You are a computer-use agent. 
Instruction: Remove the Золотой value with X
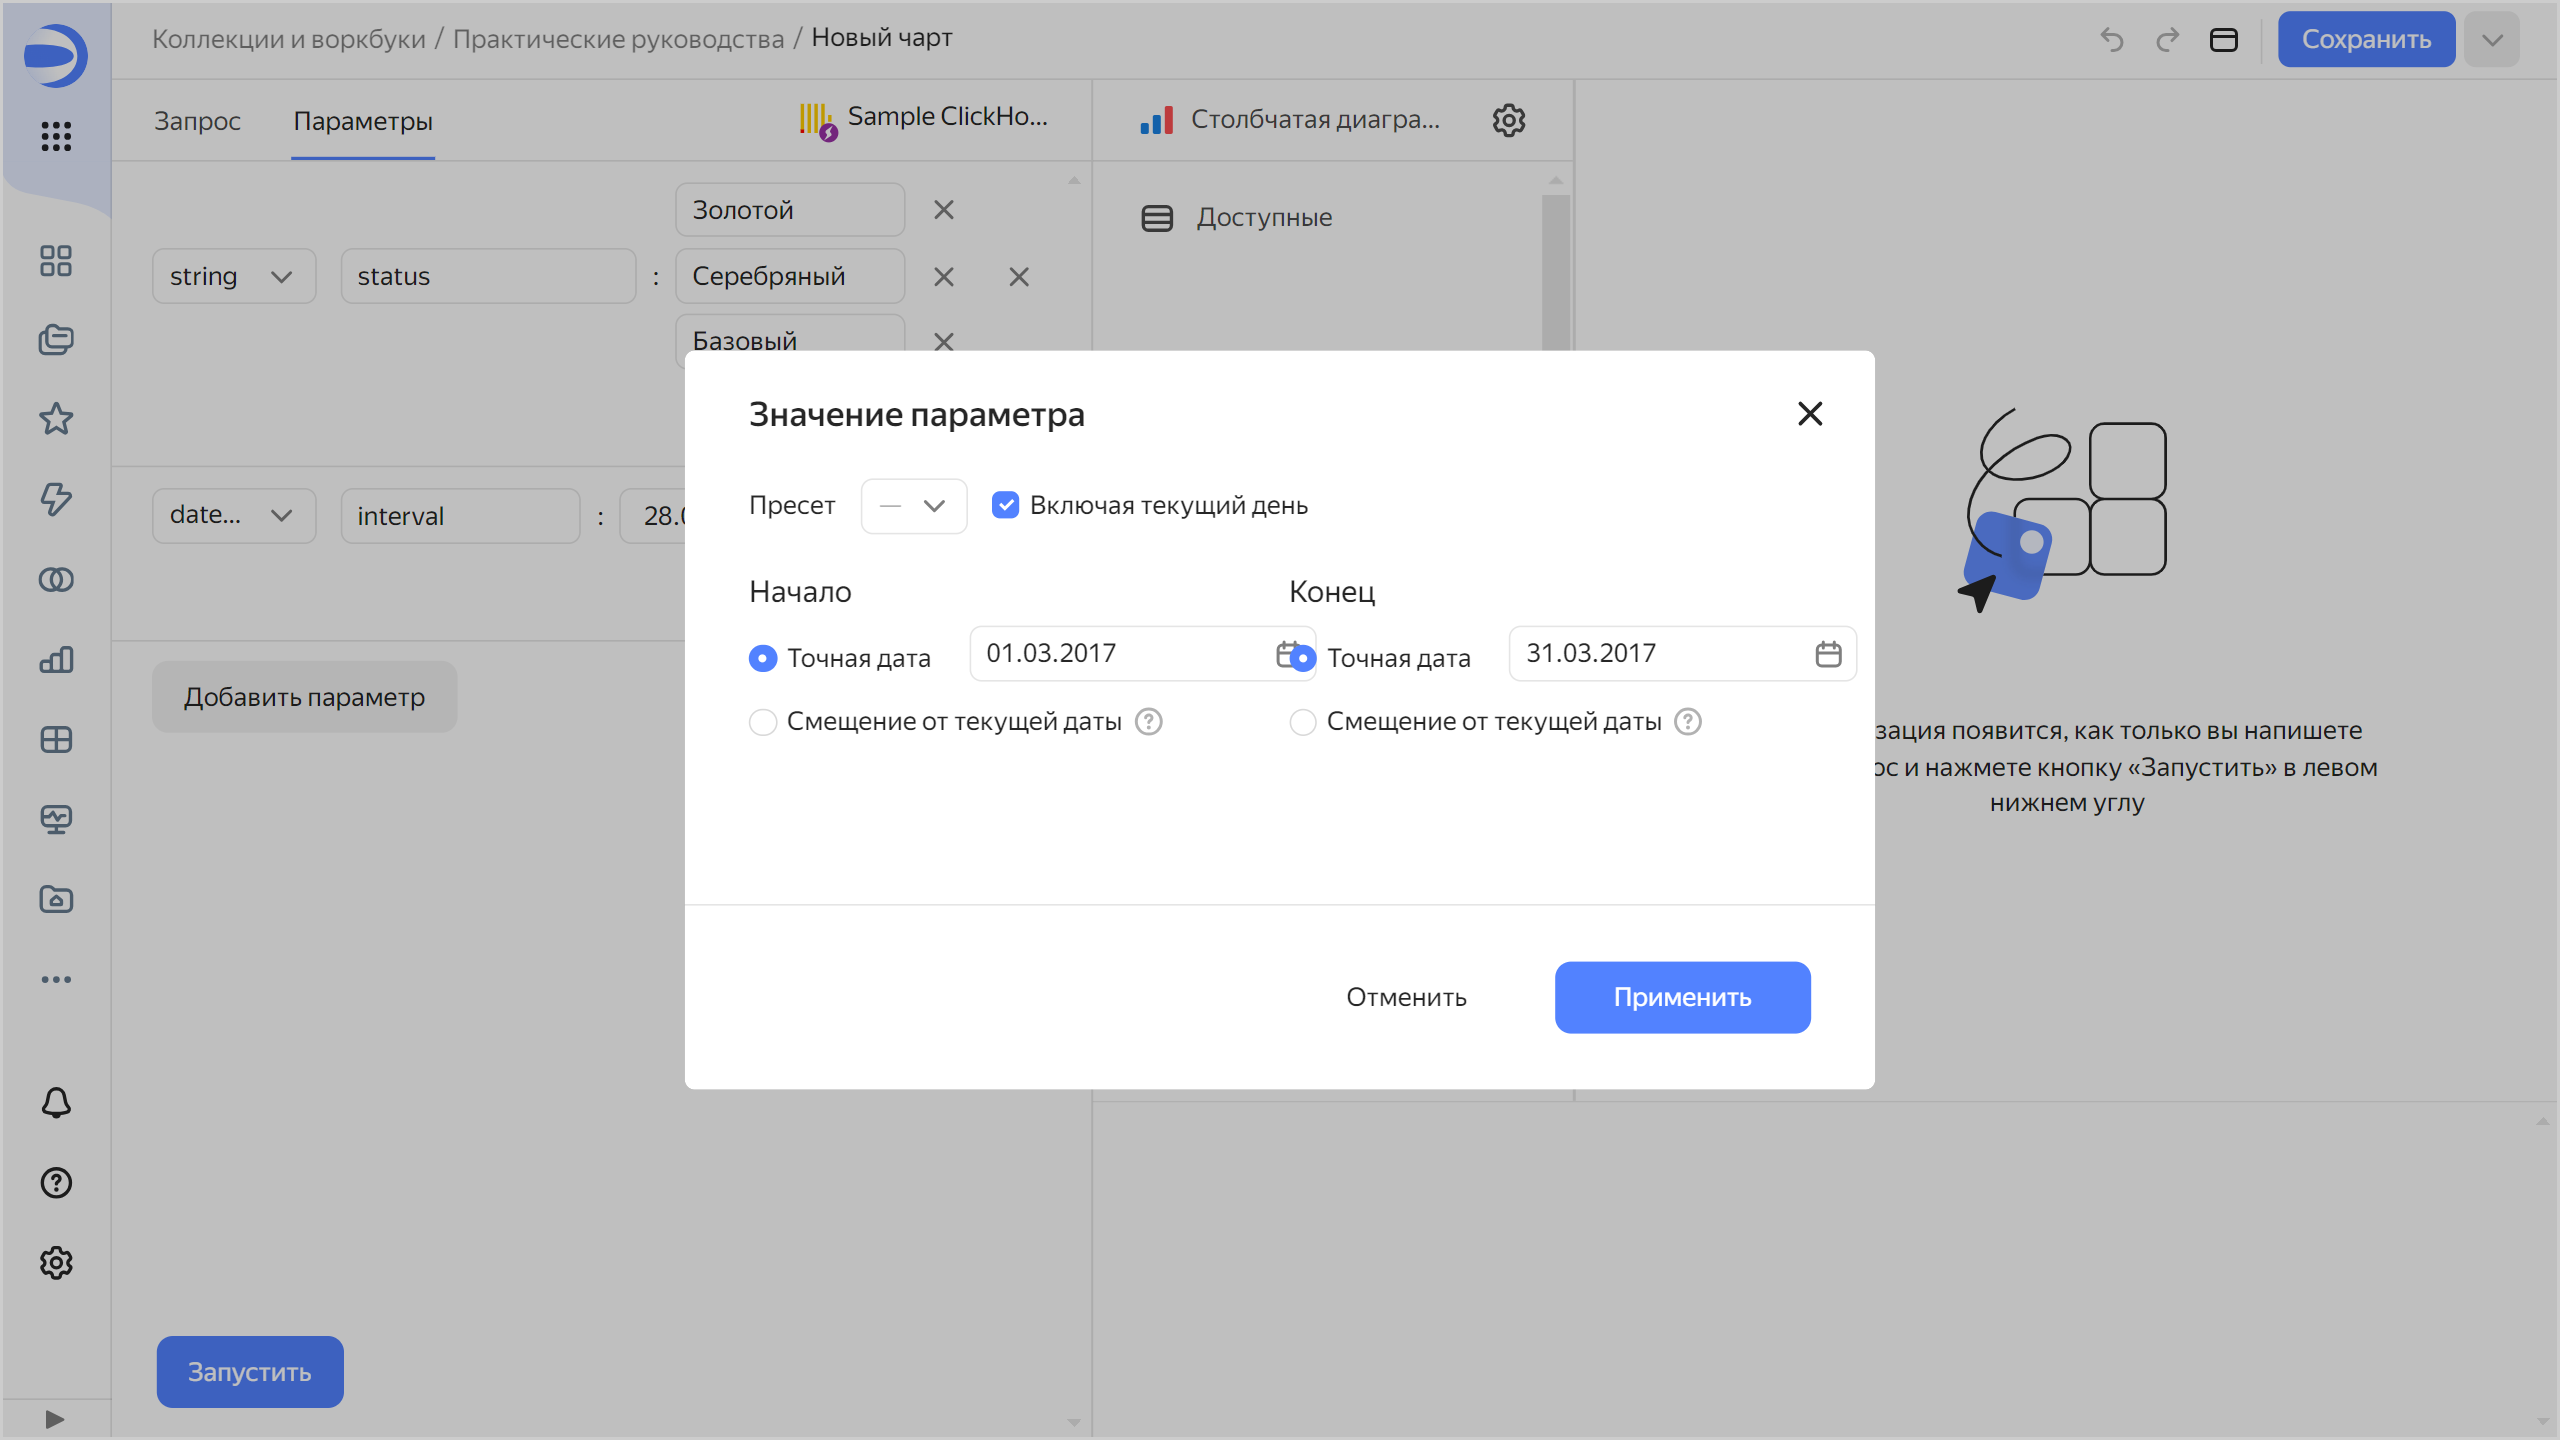tap(943, 210)
